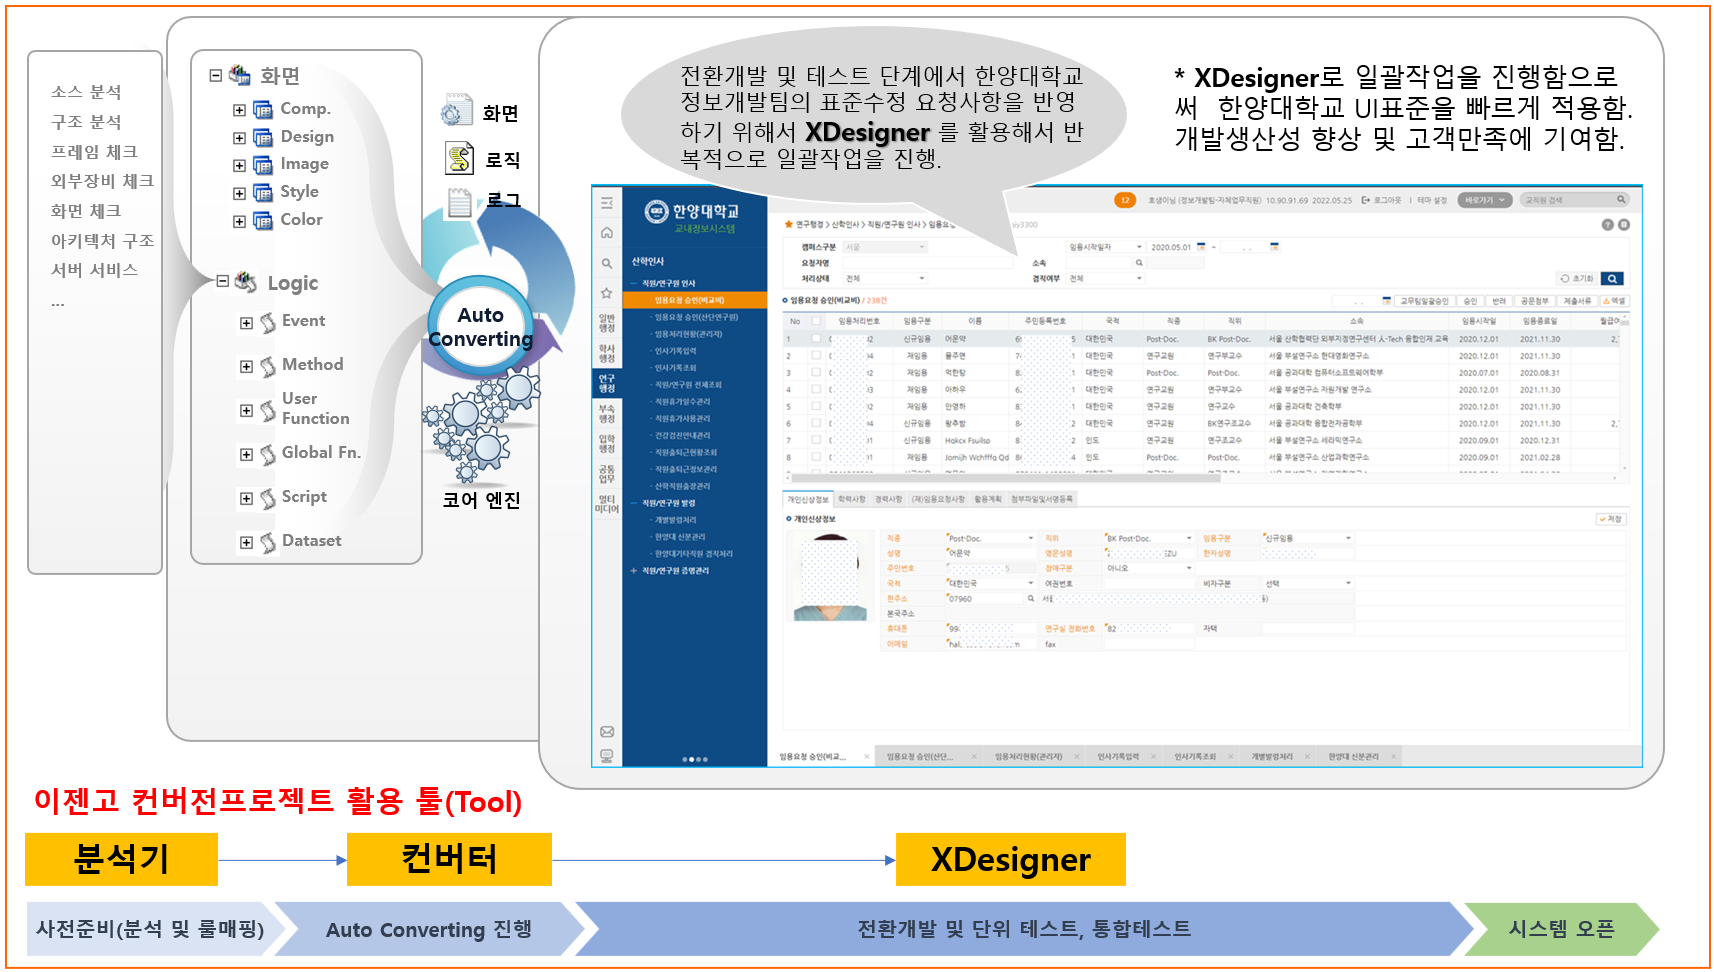Click the orange breadcrumb star icon
Image resolution: width=1714 pixels, height=972 pixels.
point(789,225)
